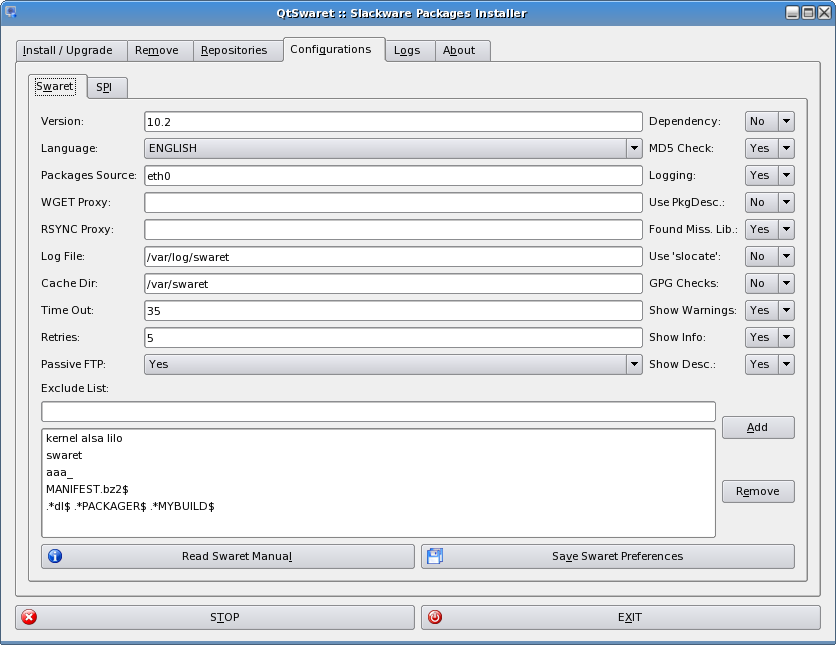836x645 pixels.
Task: Click the Add button for the exclude list
Action: tap(758, 428)
